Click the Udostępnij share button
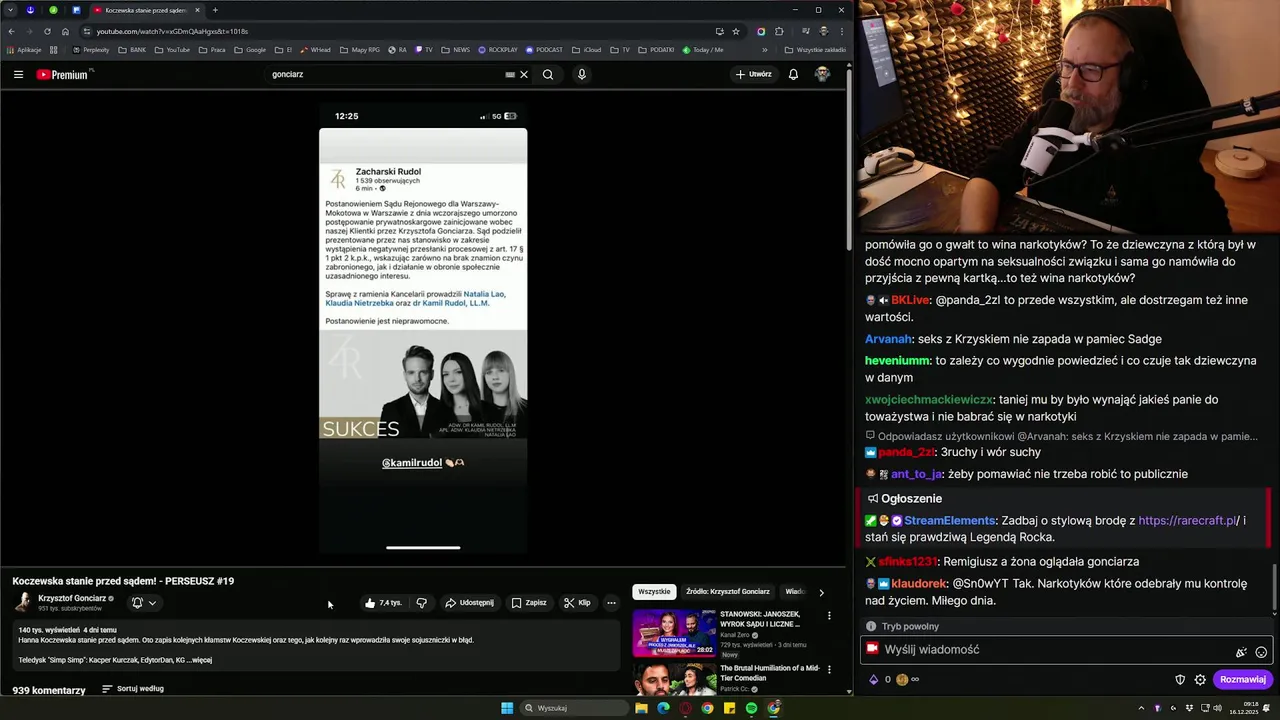This screenshot has height=720, width=1280. pyautogui.click(x=469, y=603)
